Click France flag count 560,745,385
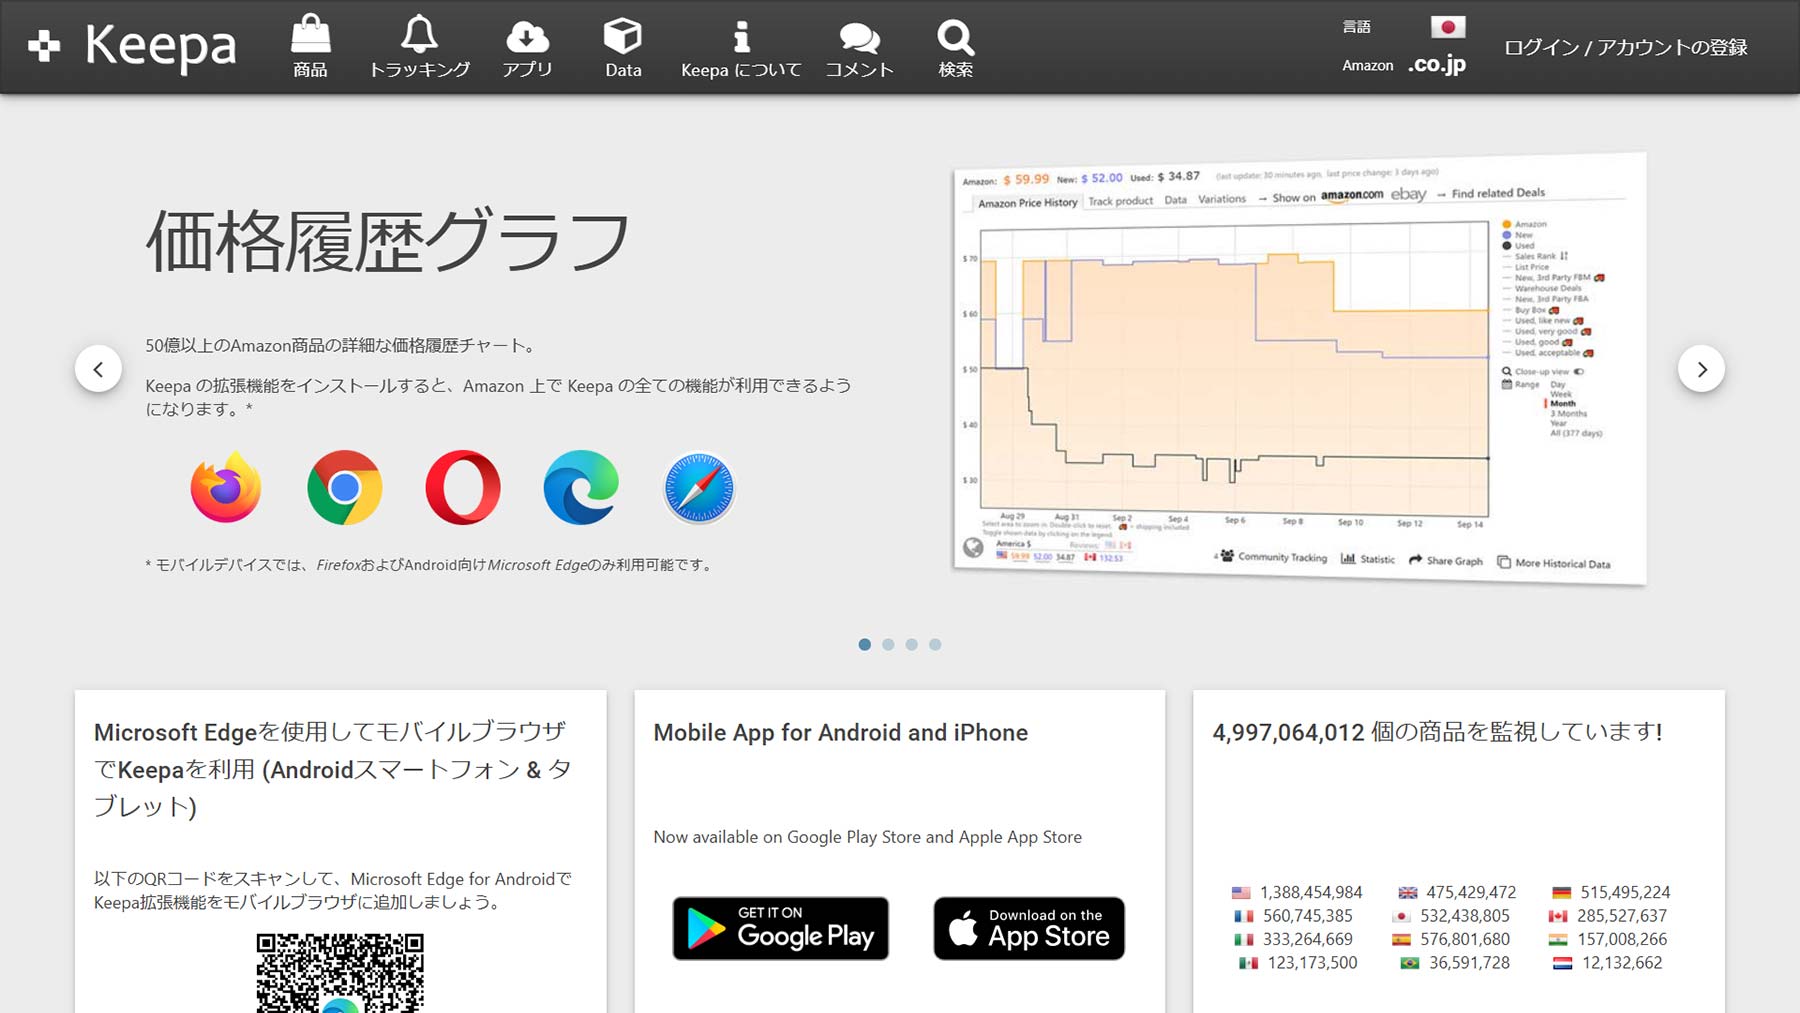This screenshot has height=1013, width=1800. click(x=1293, y=915)
